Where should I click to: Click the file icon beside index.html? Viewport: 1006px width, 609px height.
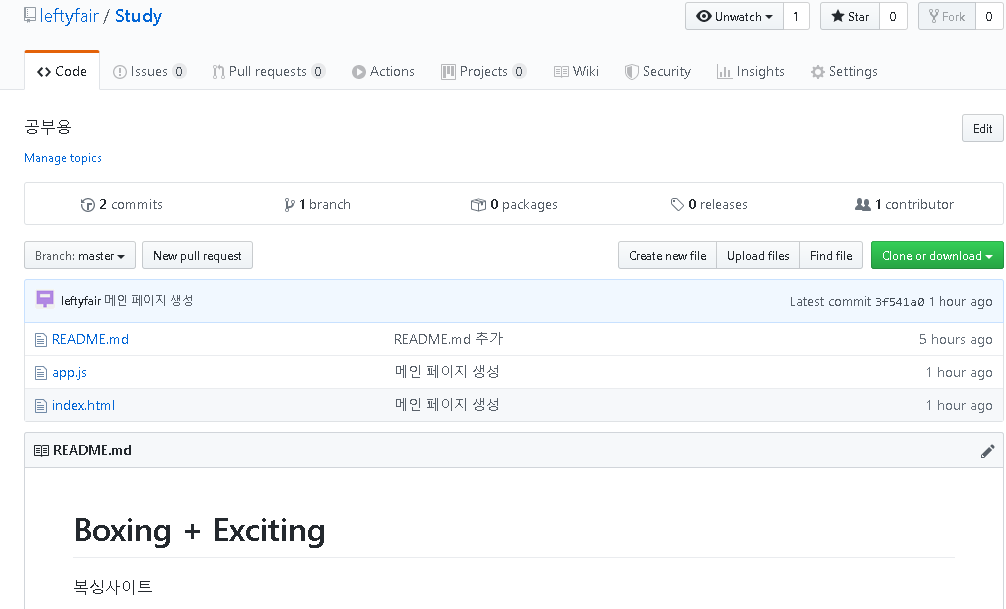40,406
